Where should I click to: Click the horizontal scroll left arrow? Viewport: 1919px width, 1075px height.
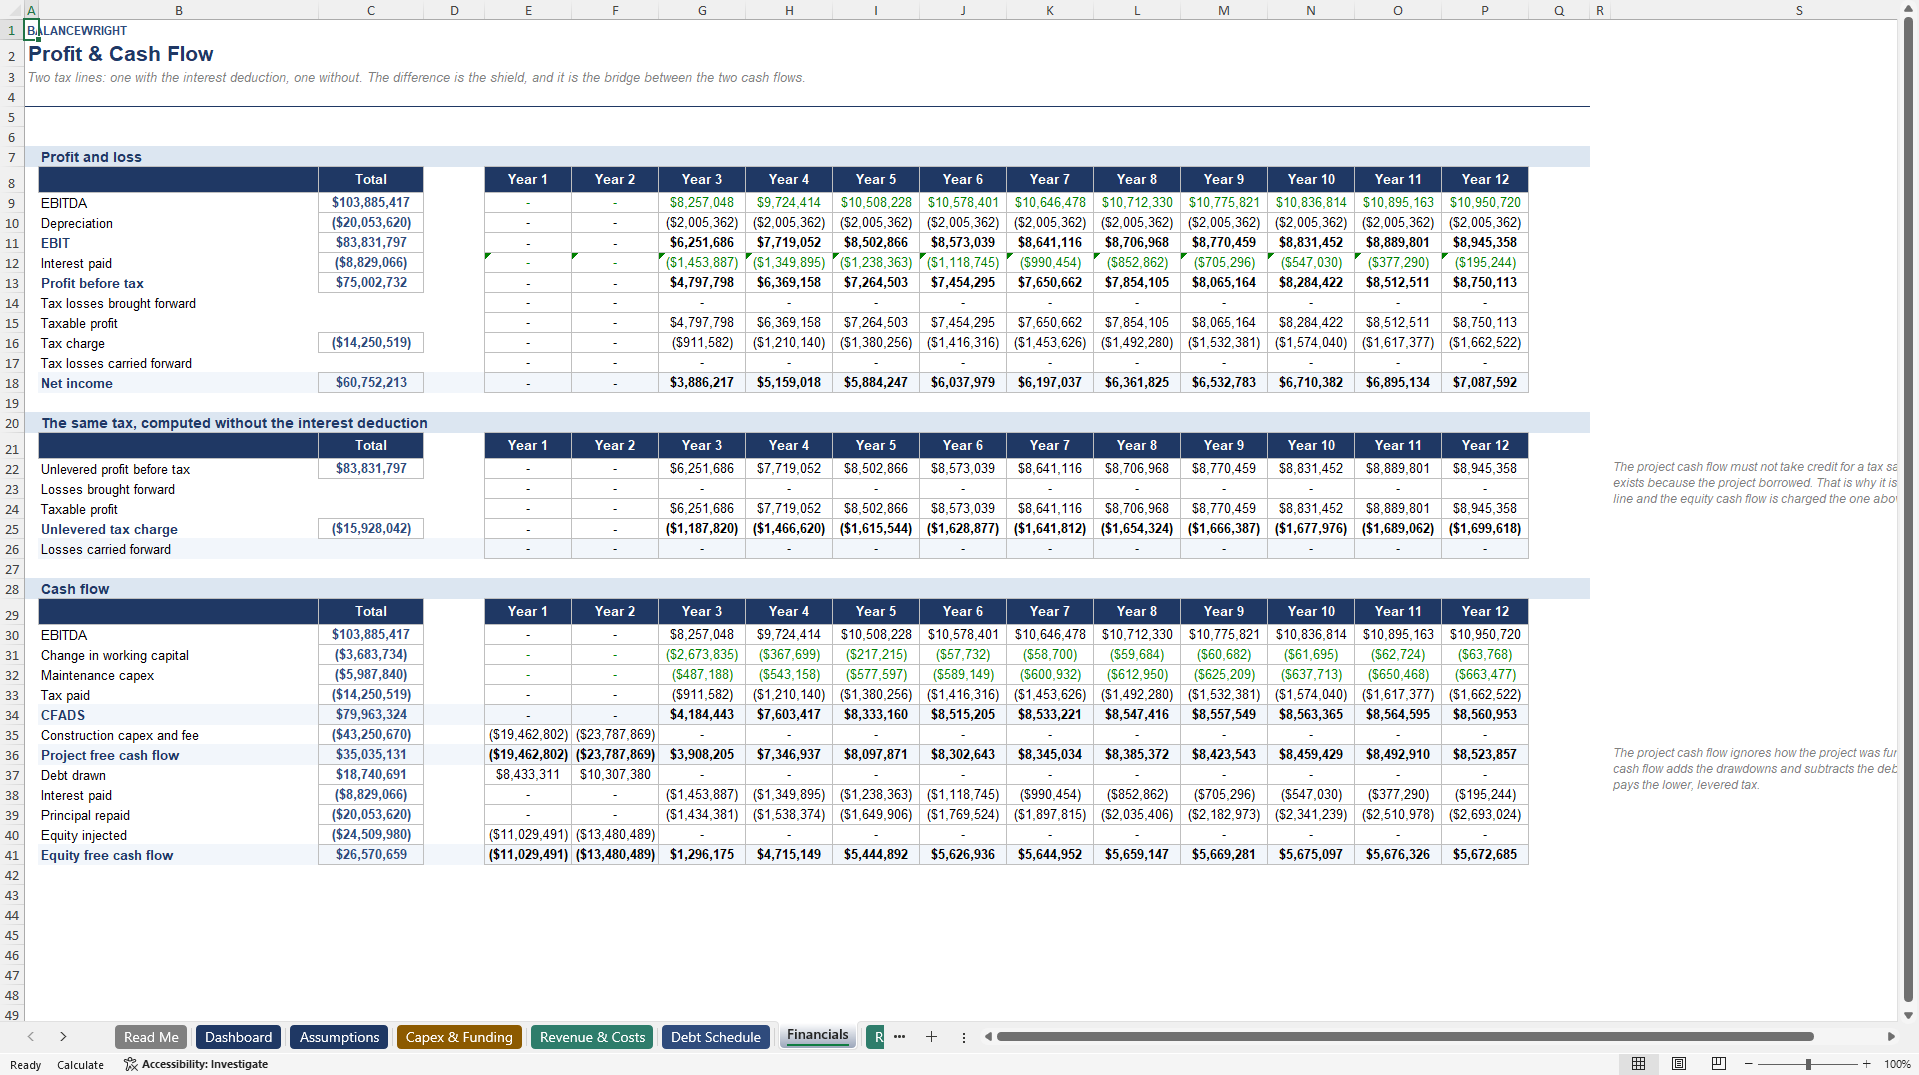[988, 1037]
